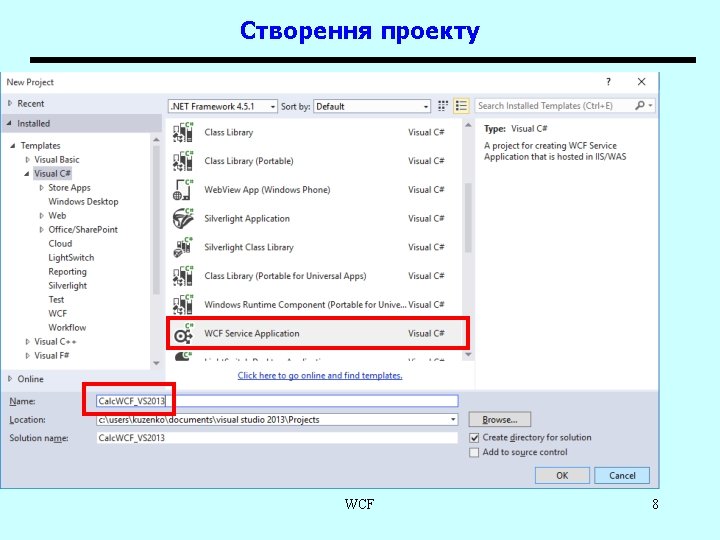Open the search options dropdown arrow
Image resolution: width=720 pixels, height=540 pixels.
point(650,106)
